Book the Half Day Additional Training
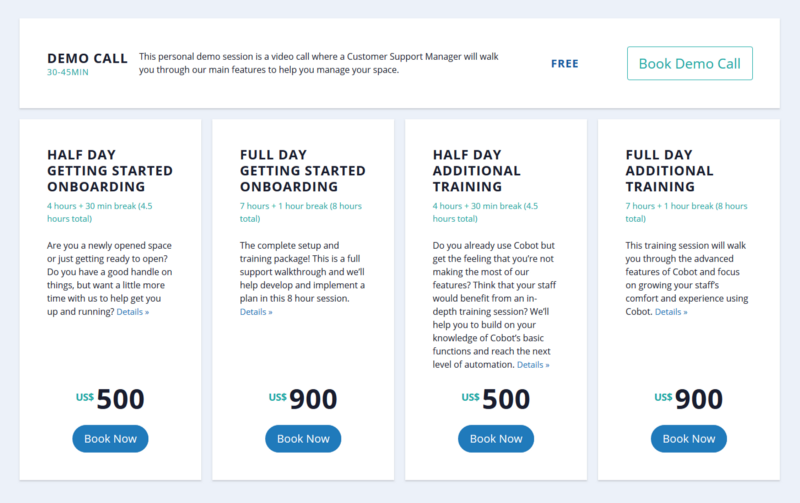800x503 pixels. click(x=496, y=439)
